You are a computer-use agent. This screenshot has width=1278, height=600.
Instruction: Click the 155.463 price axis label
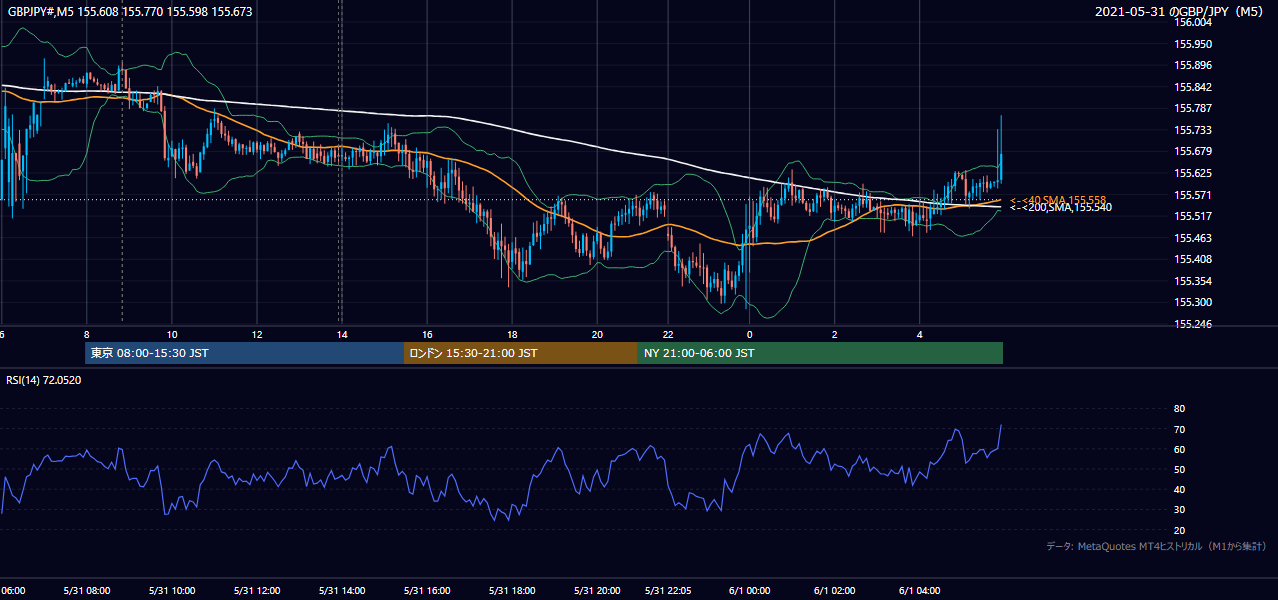pos(1192,238)
